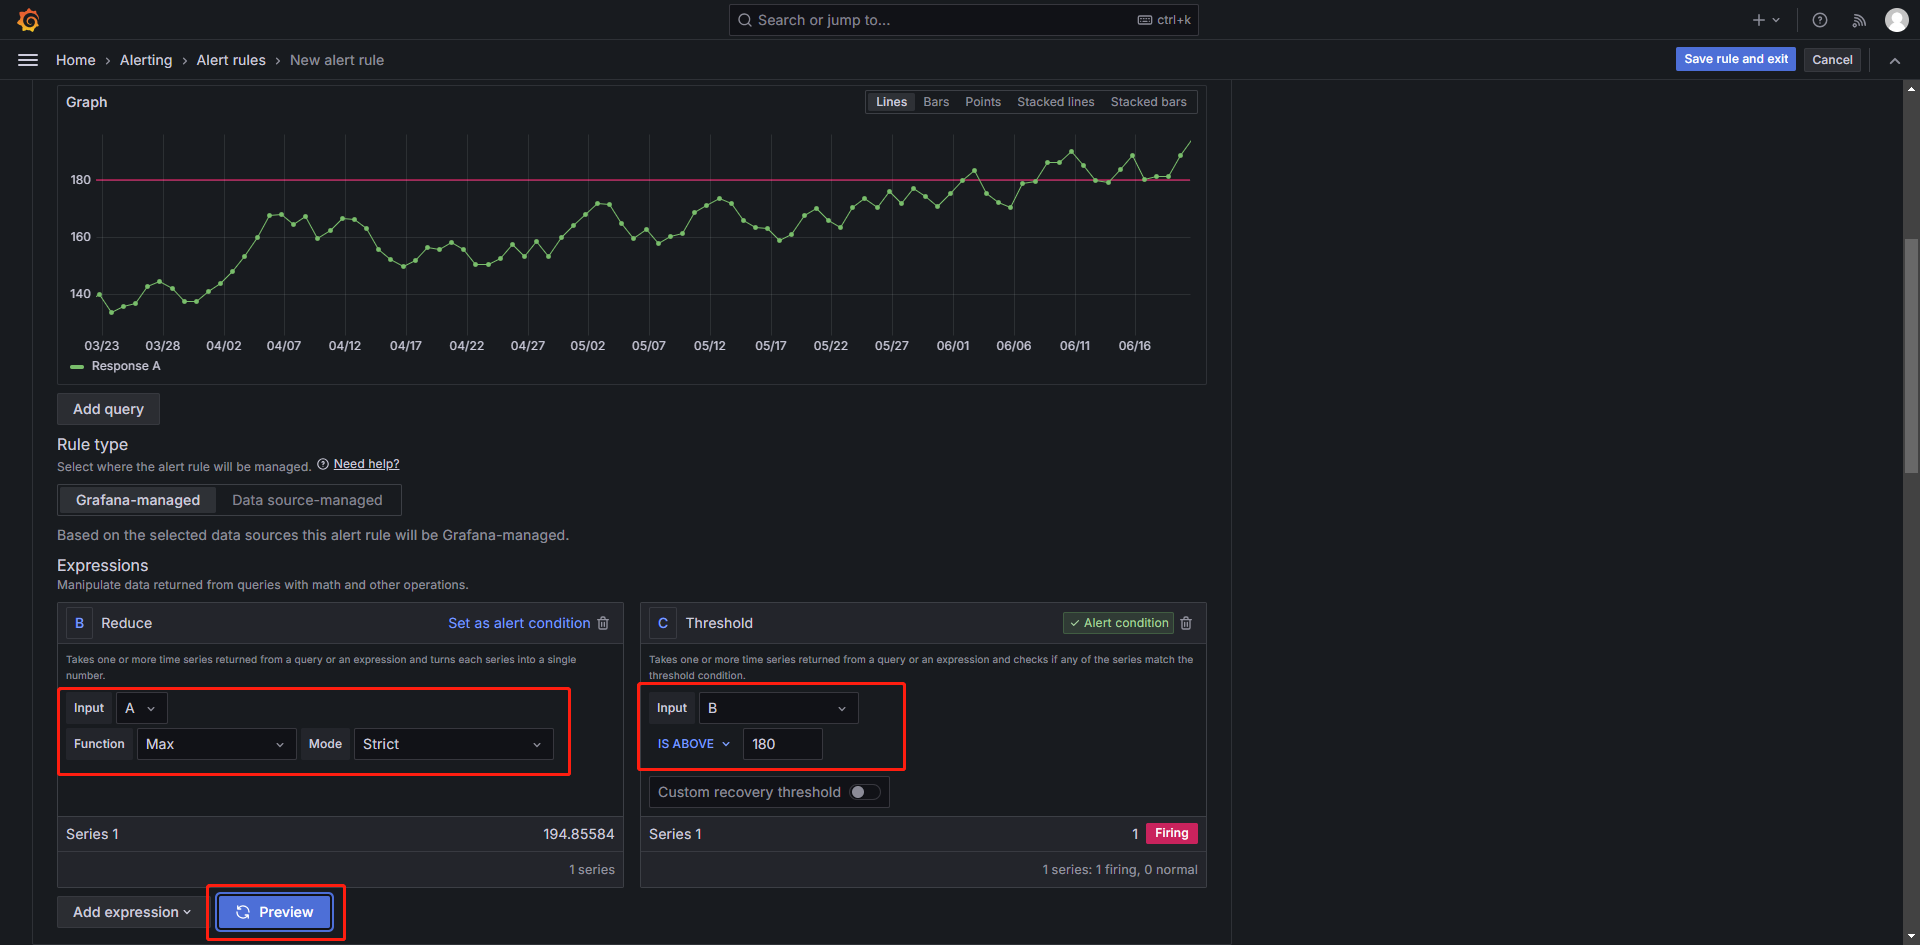The height and width of the screenshot is (945, 1920).
Task: Select Grafana-managed rule type
Action: (138, 500)
